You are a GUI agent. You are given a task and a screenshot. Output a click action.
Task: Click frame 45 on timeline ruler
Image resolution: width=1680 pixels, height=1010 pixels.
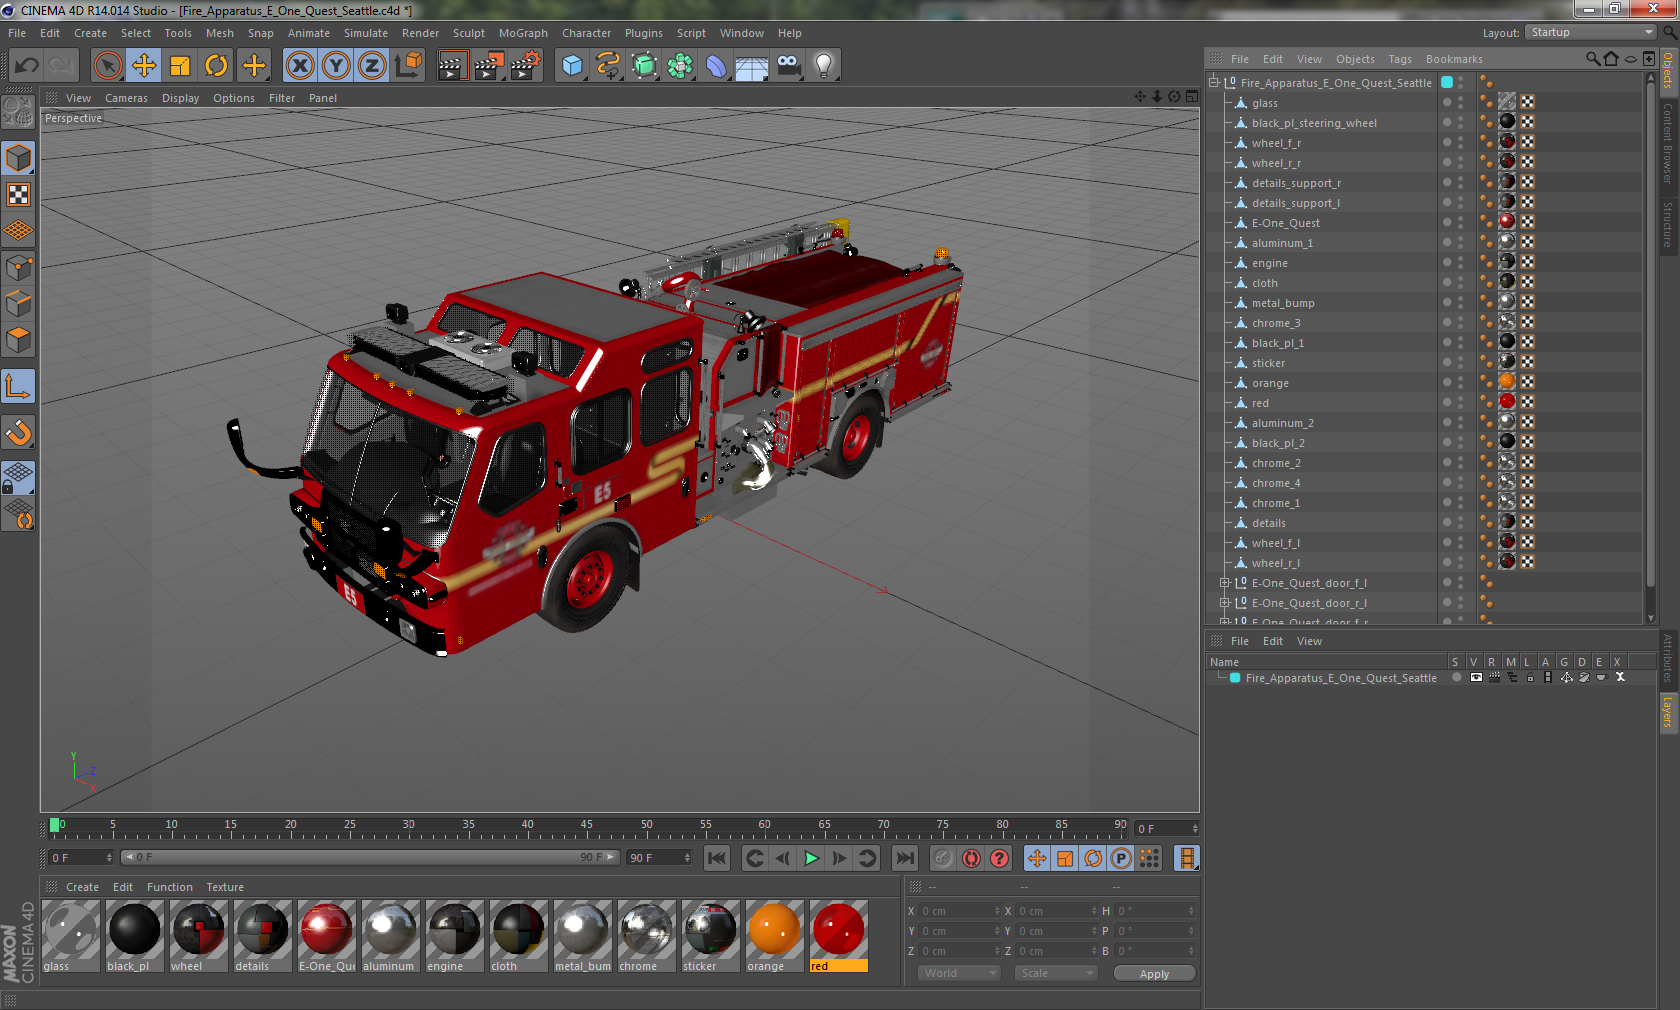(x=586, y=826)
